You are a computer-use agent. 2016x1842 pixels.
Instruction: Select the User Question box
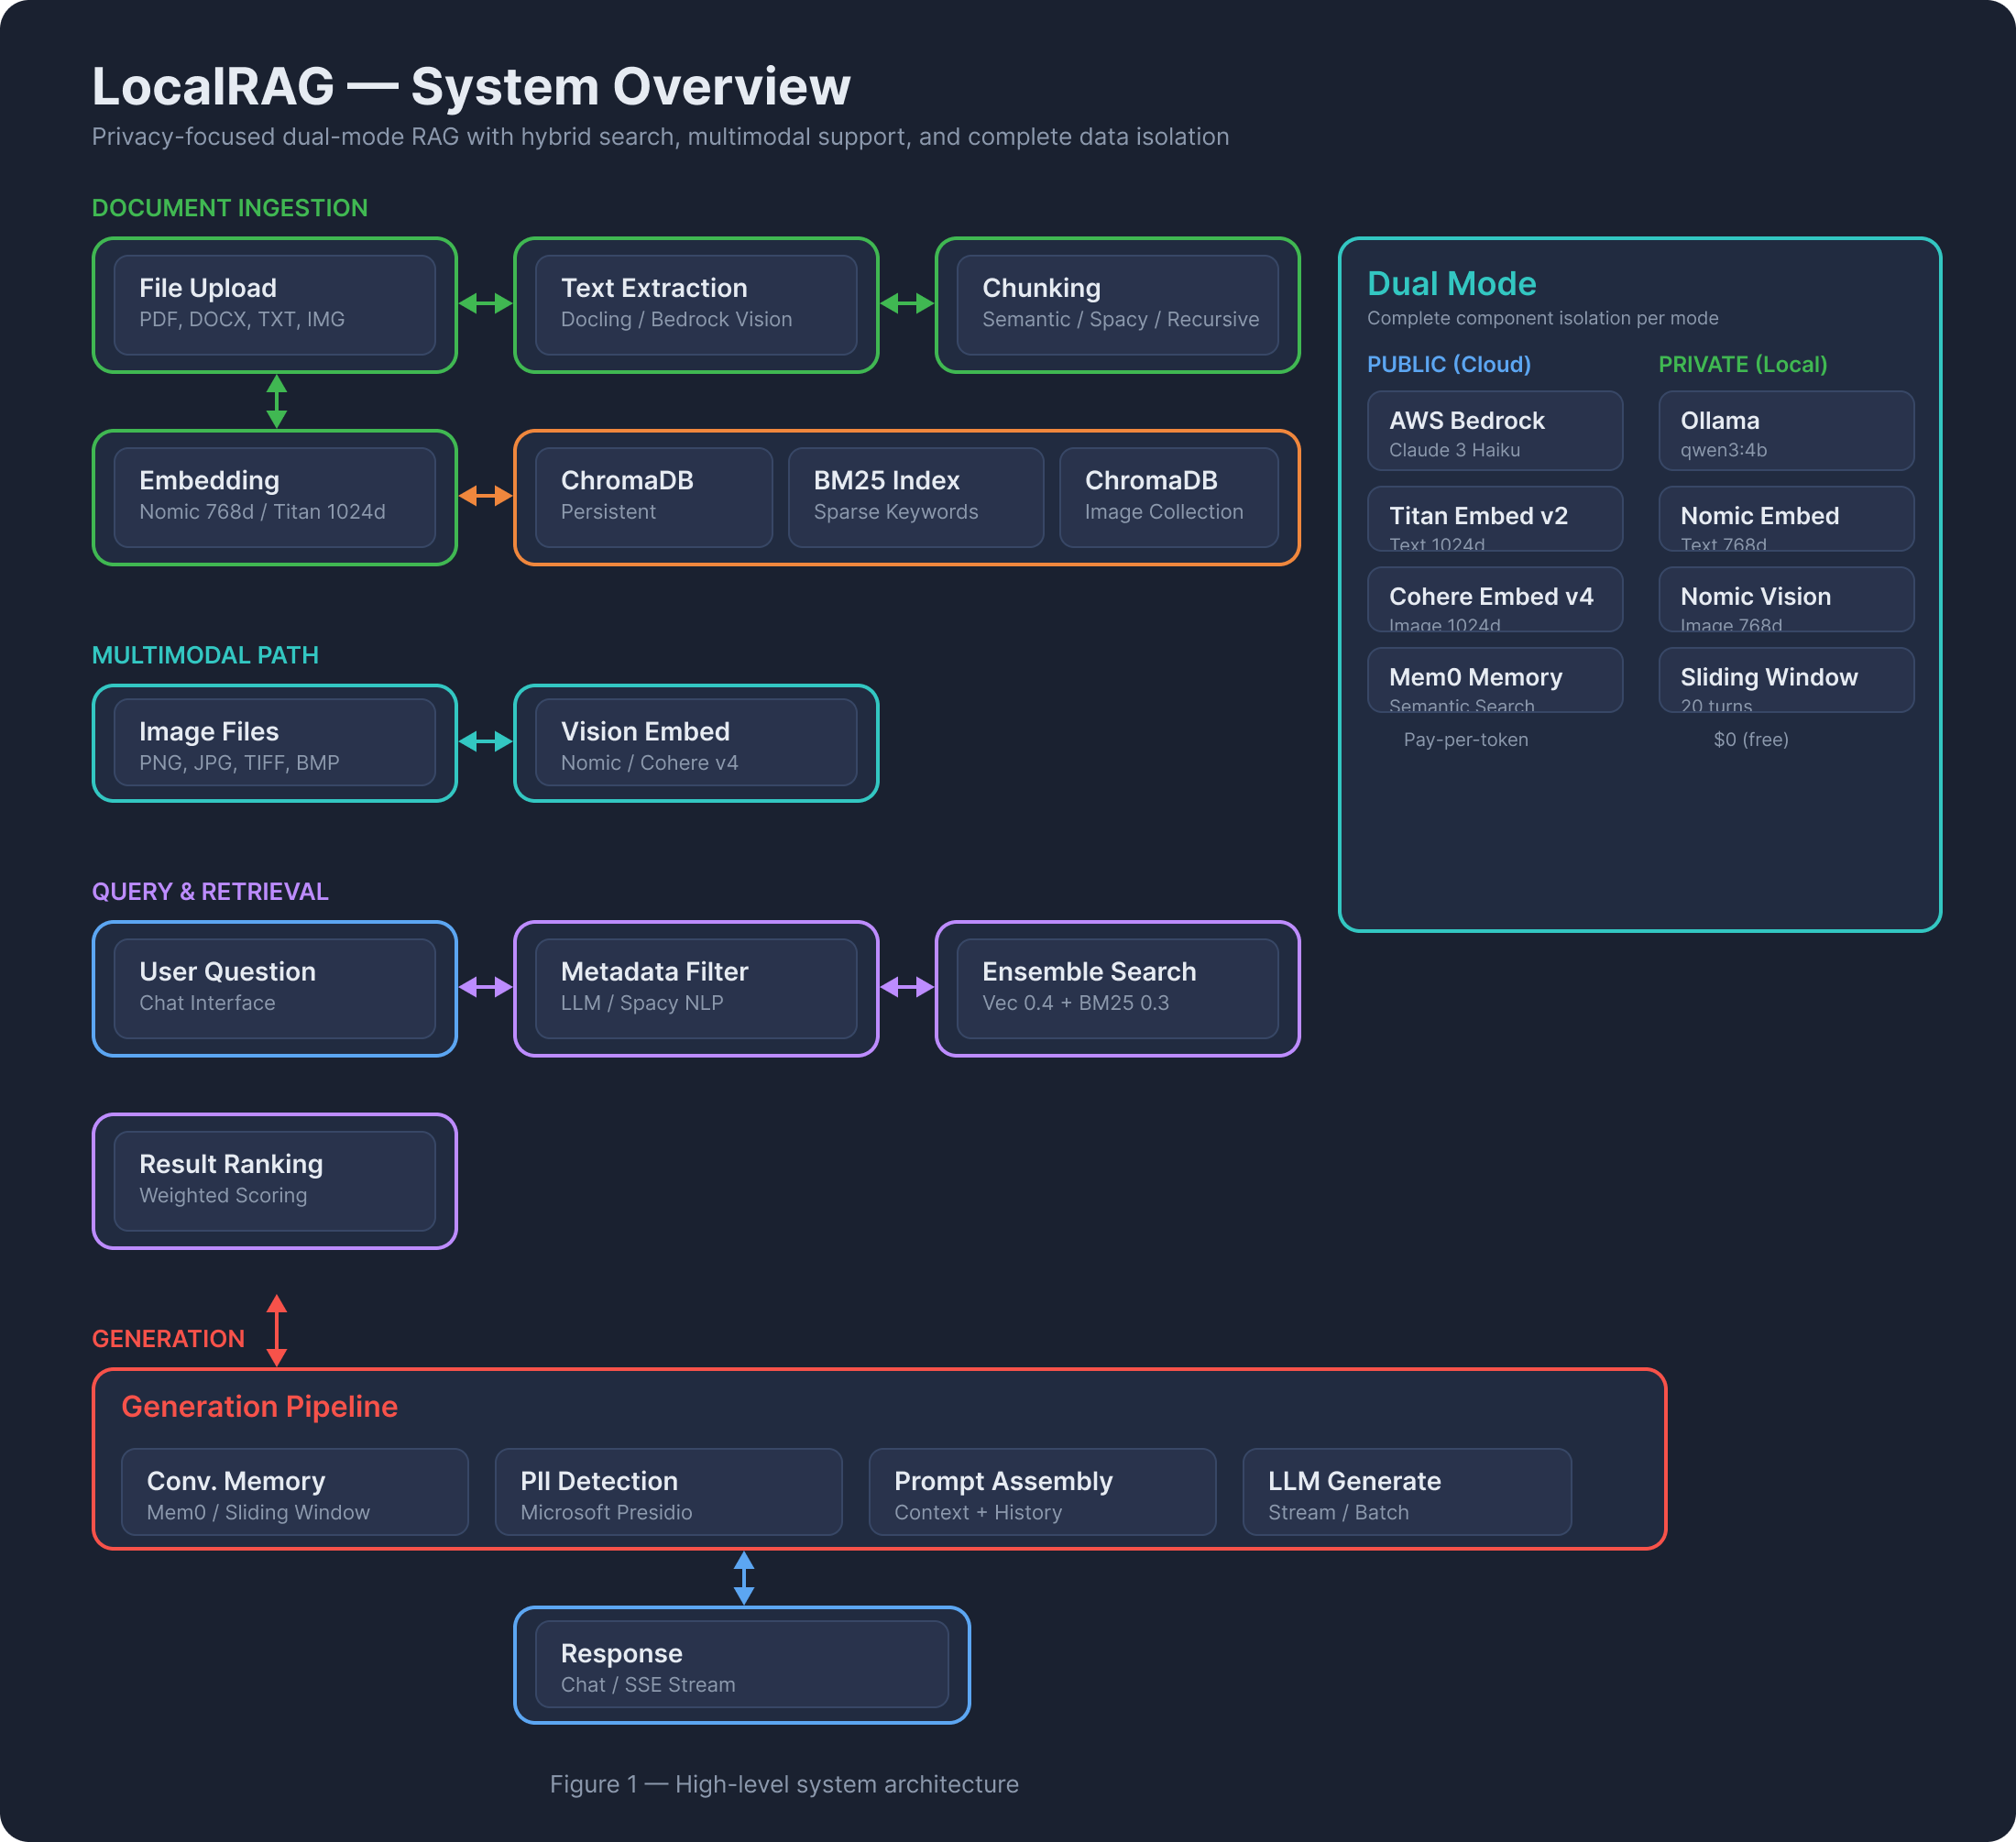(275, 988)
